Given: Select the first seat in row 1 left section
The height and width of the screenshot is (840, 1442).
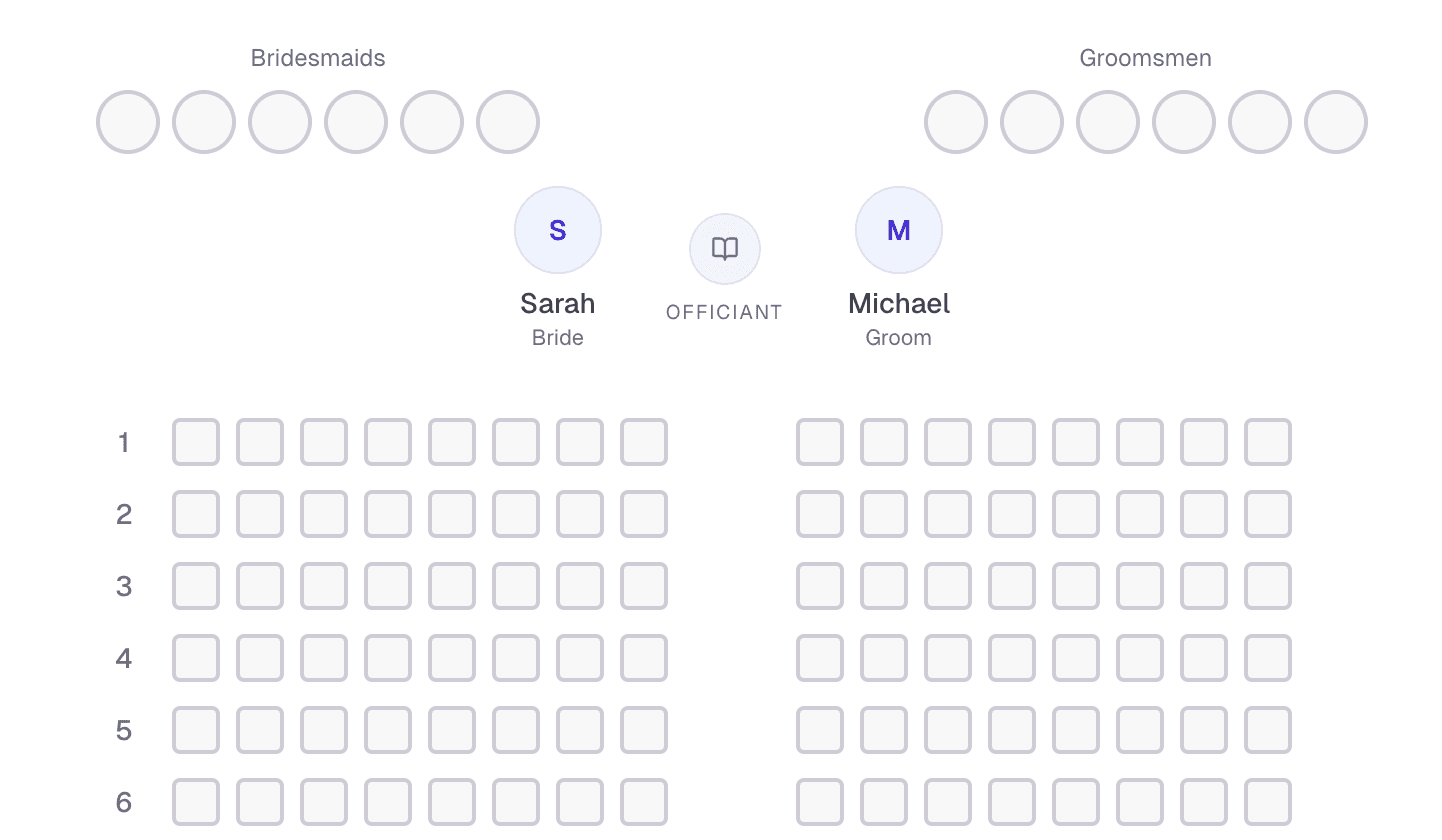Looking at the screenshot, I should coord(195,441).
